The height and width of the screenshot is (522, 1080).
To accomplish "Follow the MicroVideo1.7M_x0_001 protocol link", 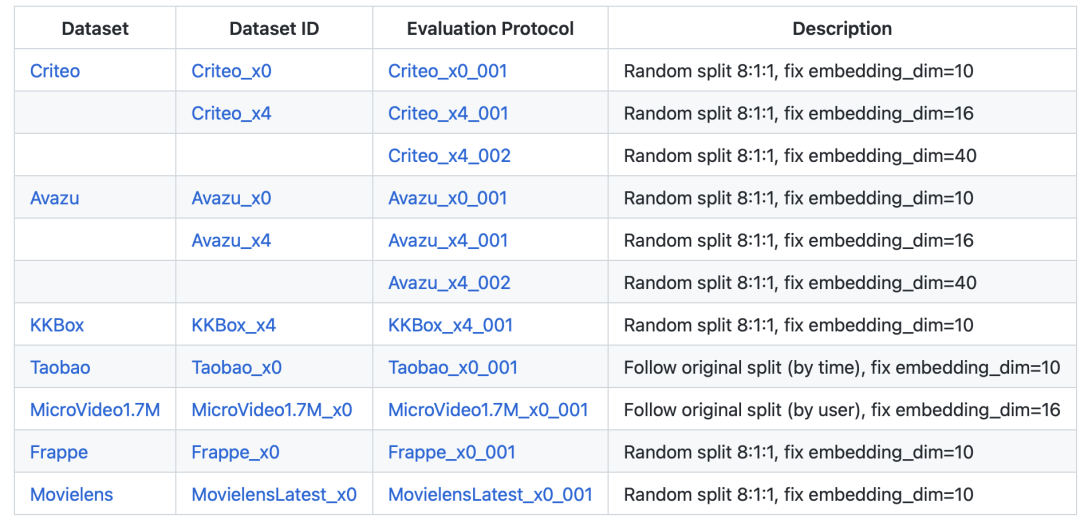I will coord(488,410).
